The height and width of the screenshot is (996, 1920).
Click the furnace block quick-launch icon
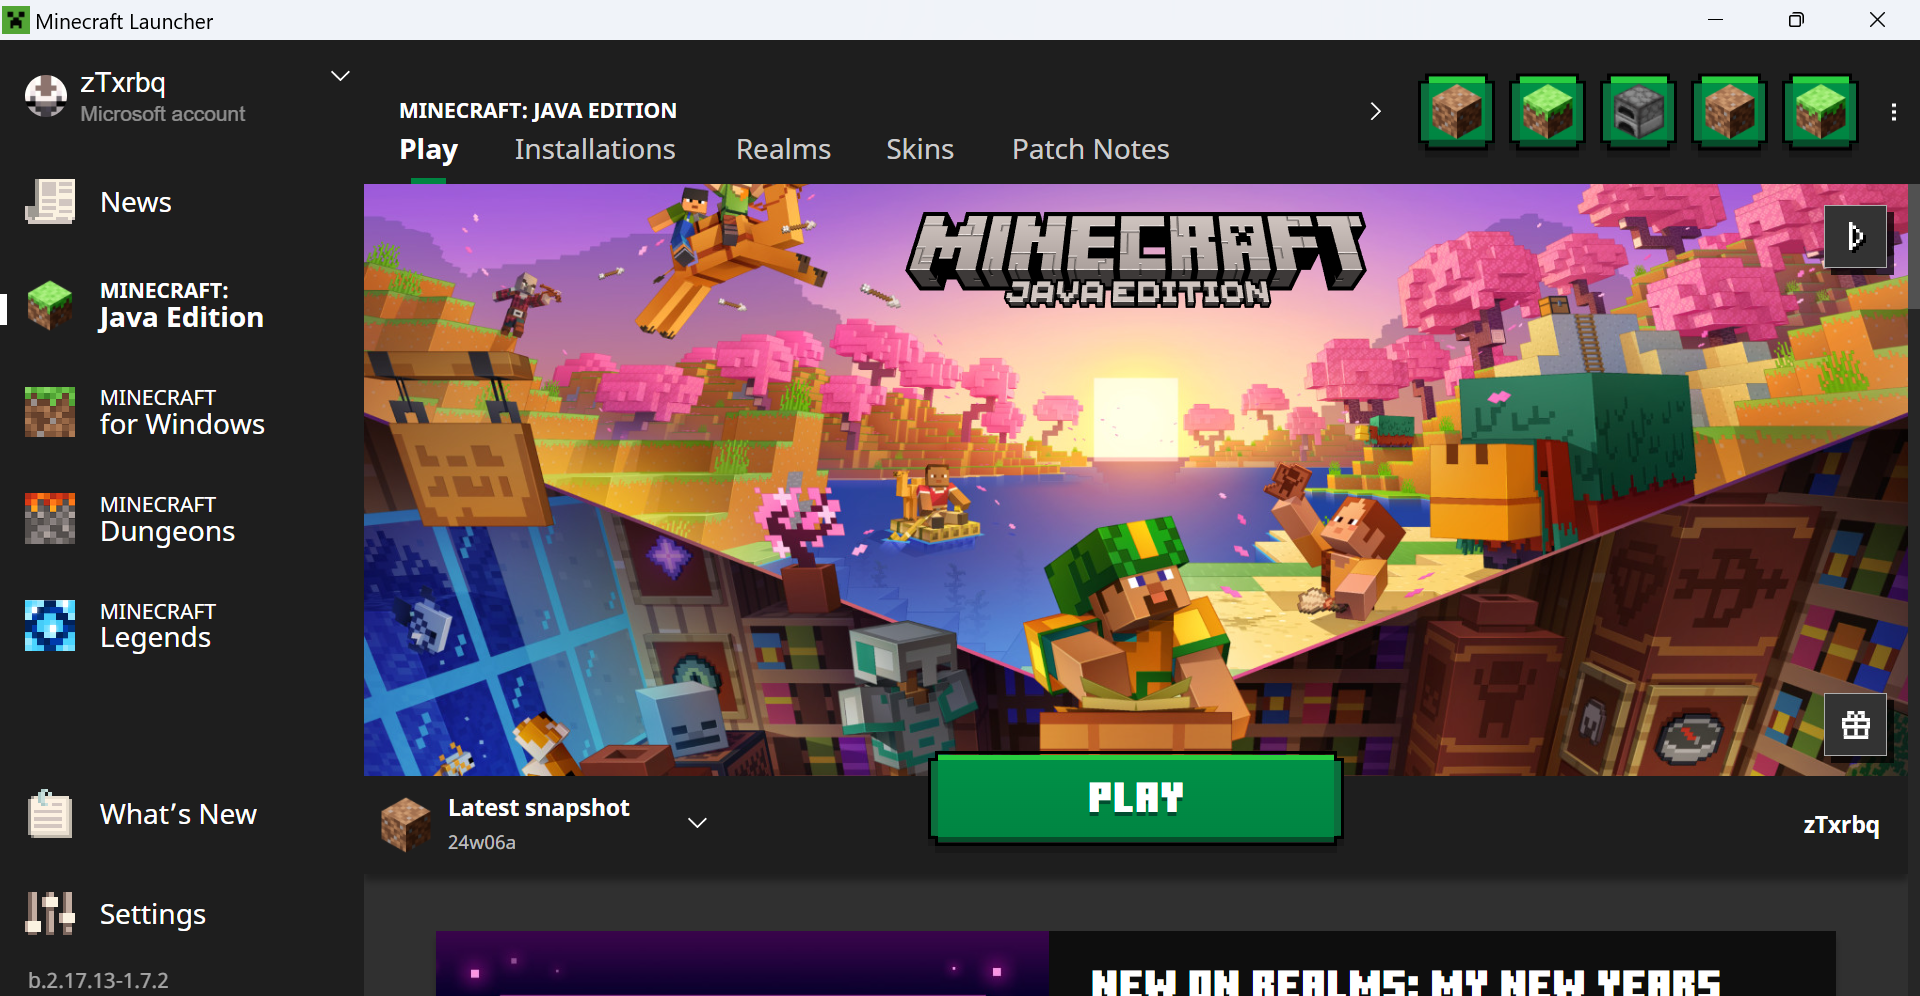1638,112
